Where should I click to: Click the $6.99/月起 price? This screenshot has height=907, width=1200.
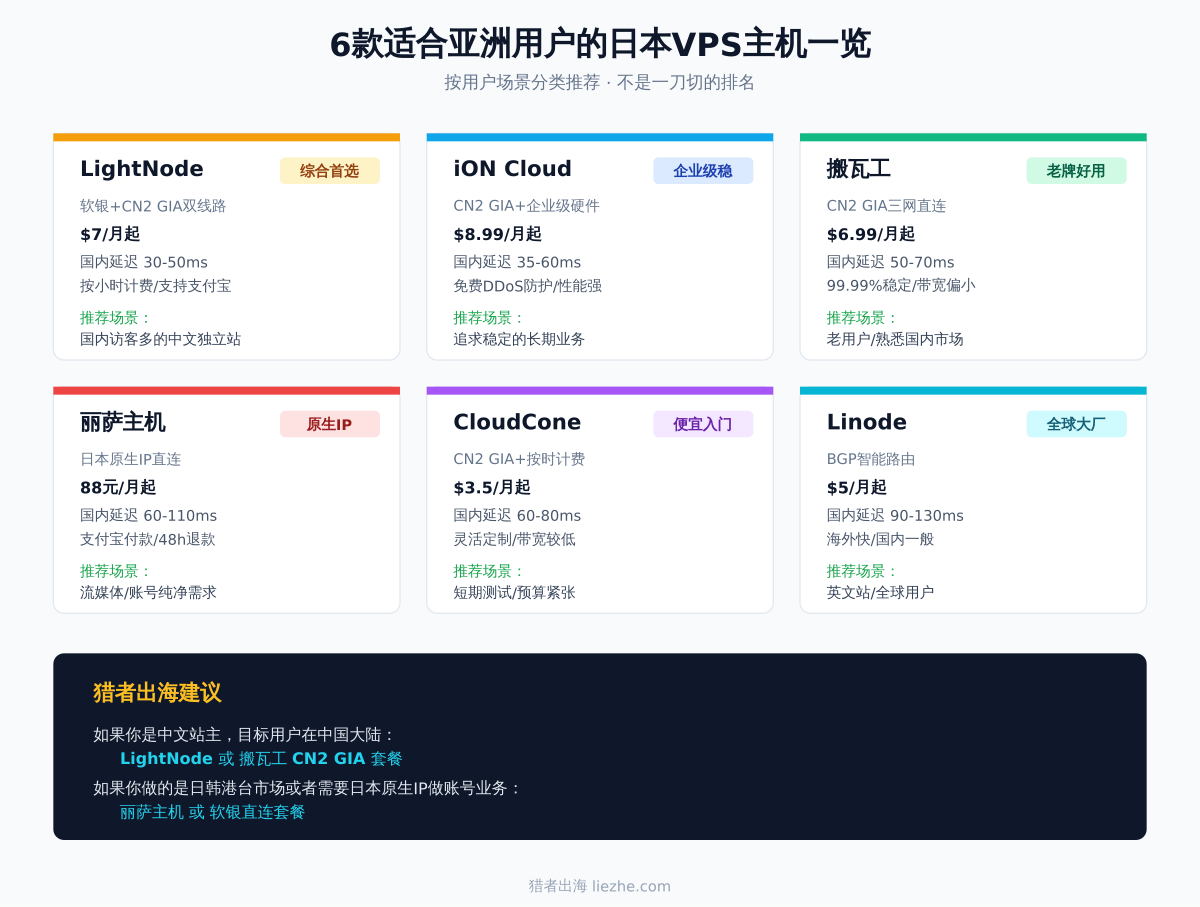(x=870, y=234)
